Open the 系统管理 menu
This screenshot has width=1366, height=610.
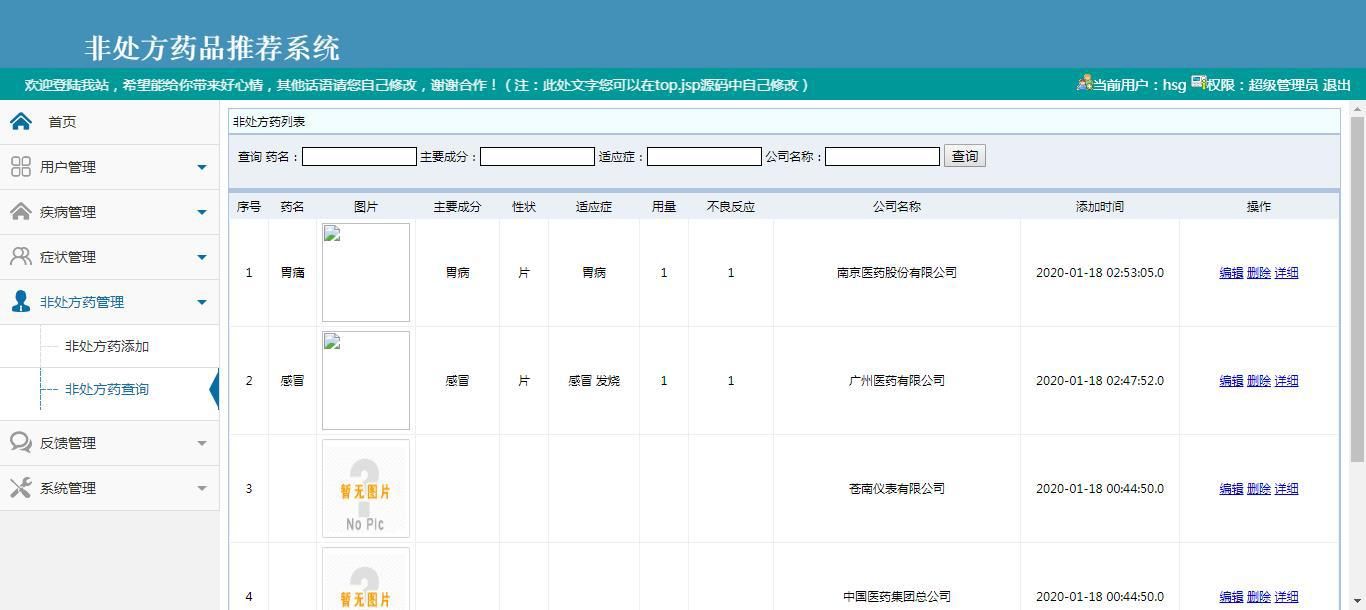109,488
